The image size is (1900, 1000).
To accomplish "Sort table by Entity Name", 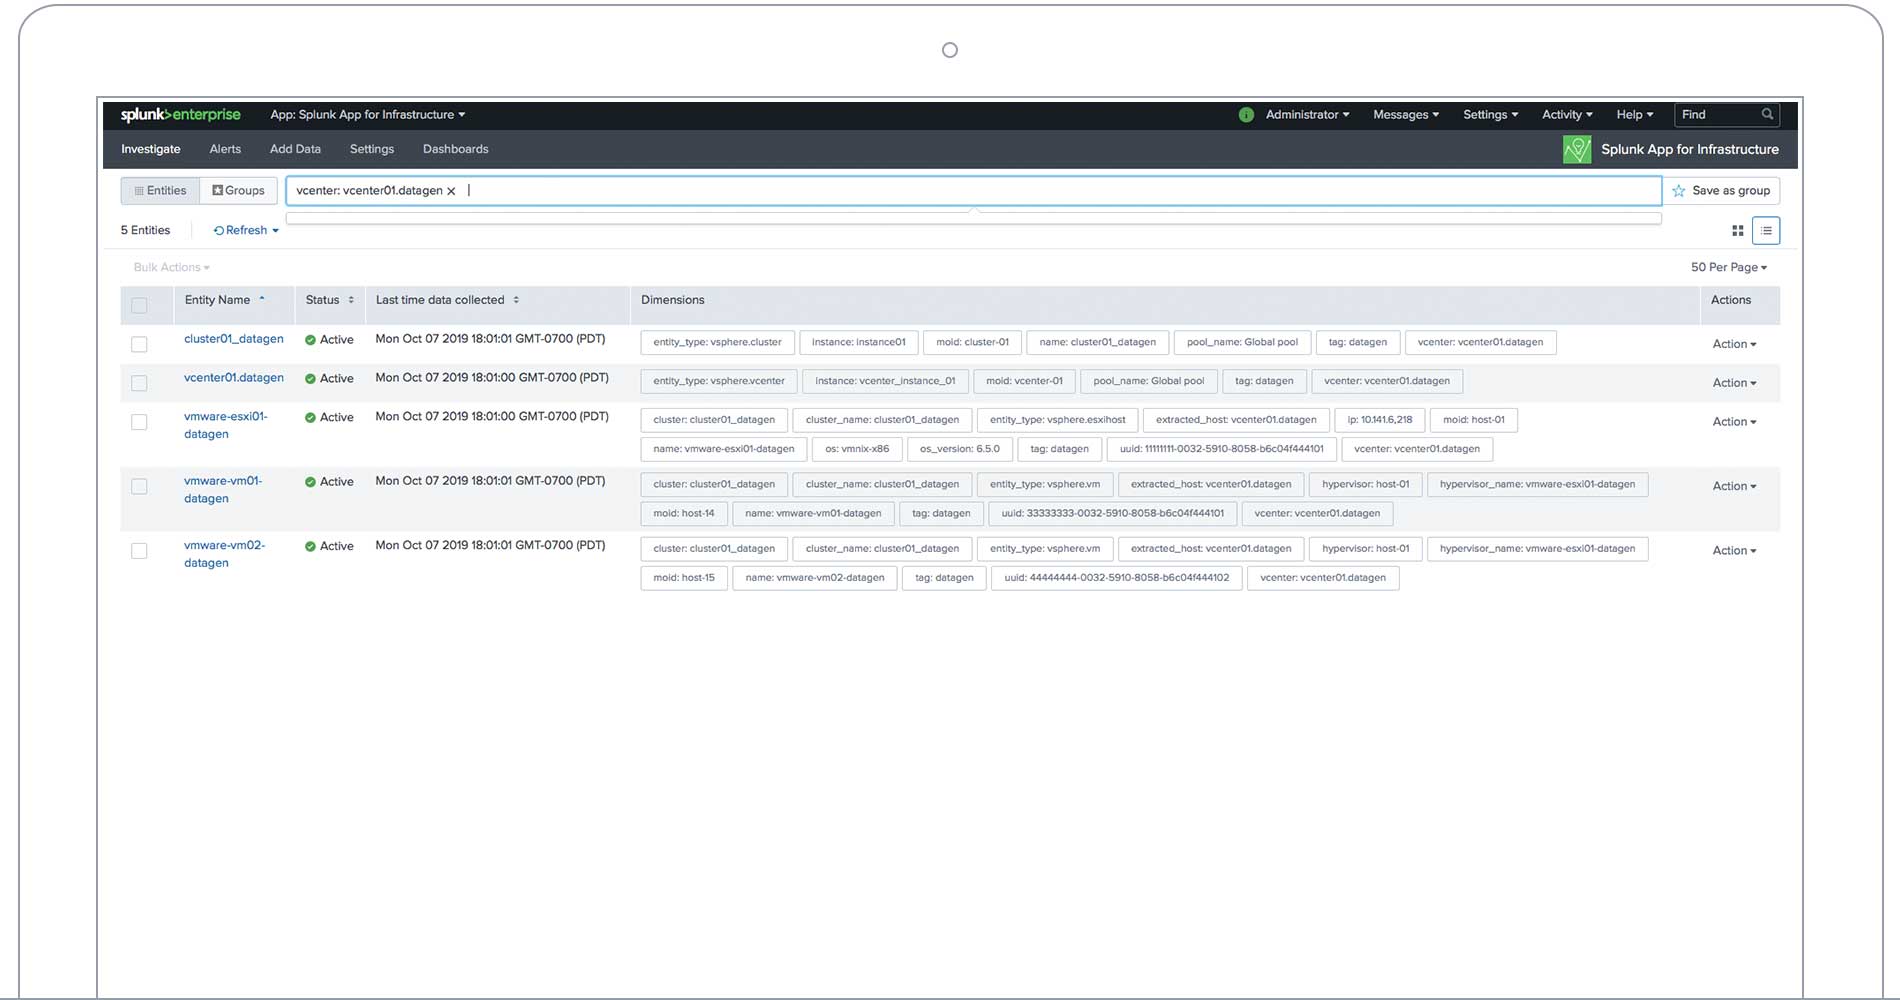I will point(225,300).
